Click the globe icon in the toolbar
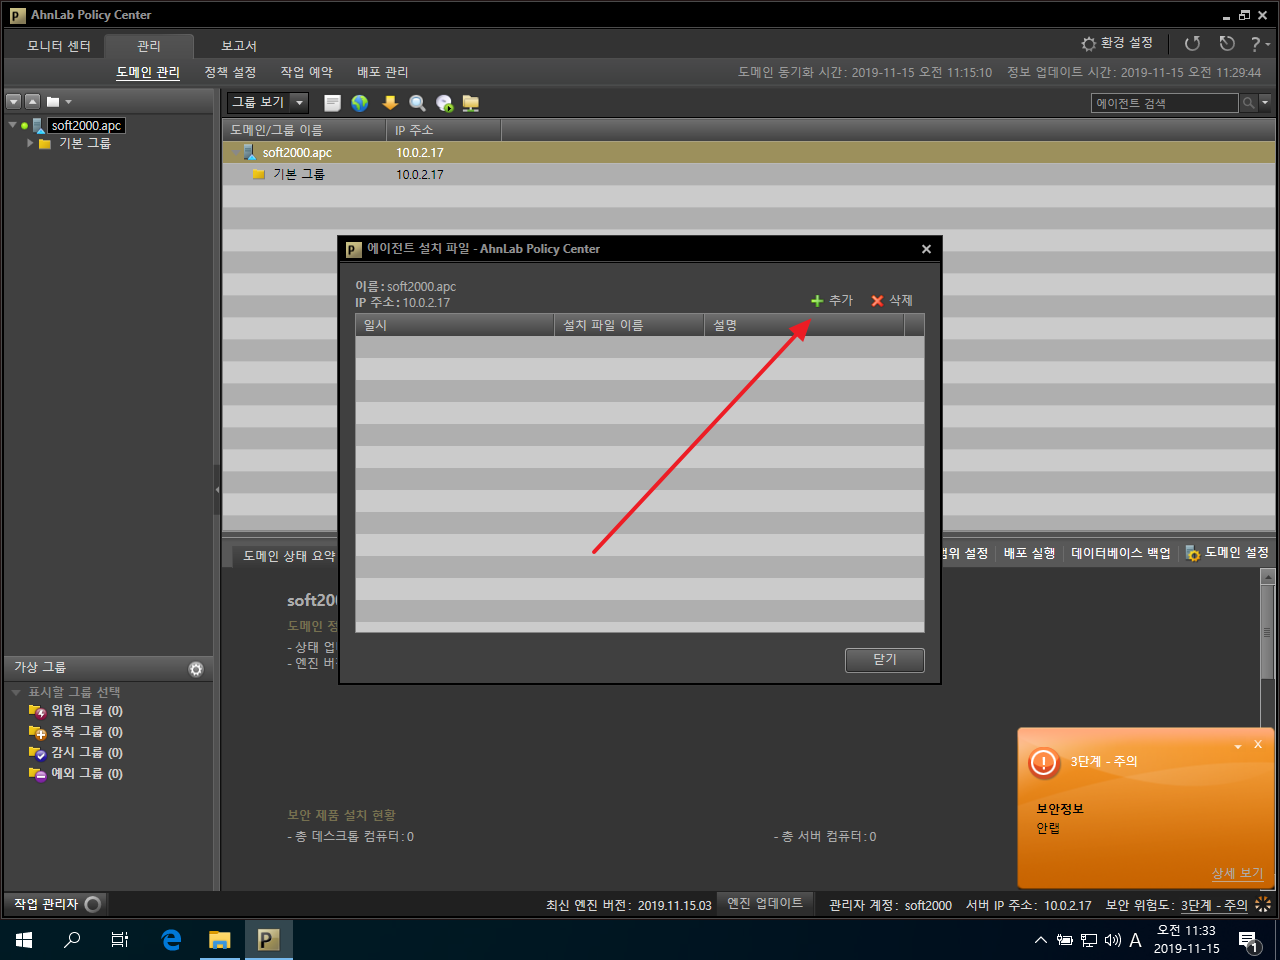The height and width of the screenshot is (960, 1280). [360, 103]
